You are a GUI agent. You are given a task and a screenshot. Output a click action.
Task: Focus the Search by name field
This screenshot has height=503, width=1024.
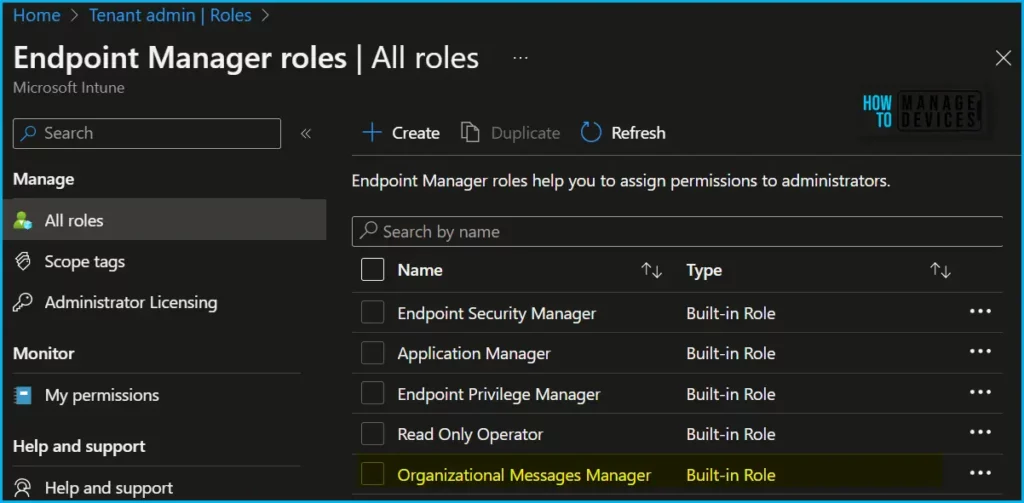[677, 231]
